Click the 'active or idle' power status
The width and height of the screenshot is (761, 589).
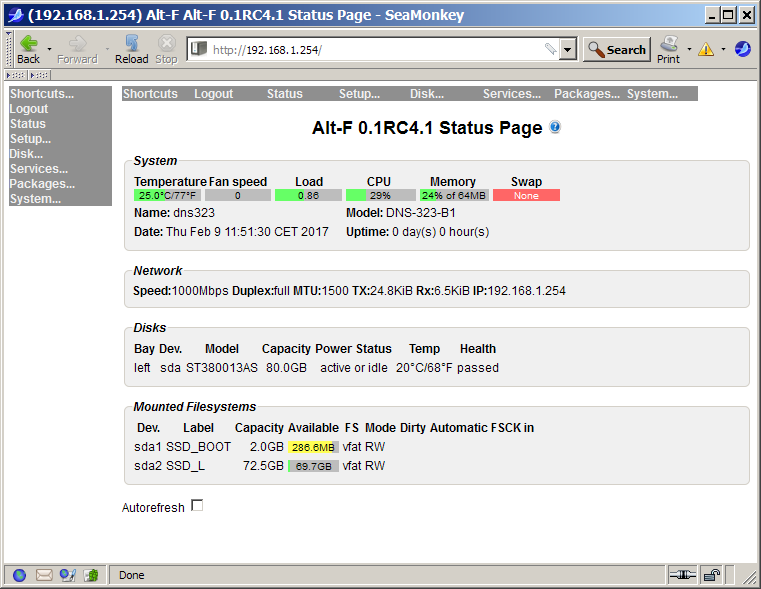pyautogui.click(x=354, y=368)
